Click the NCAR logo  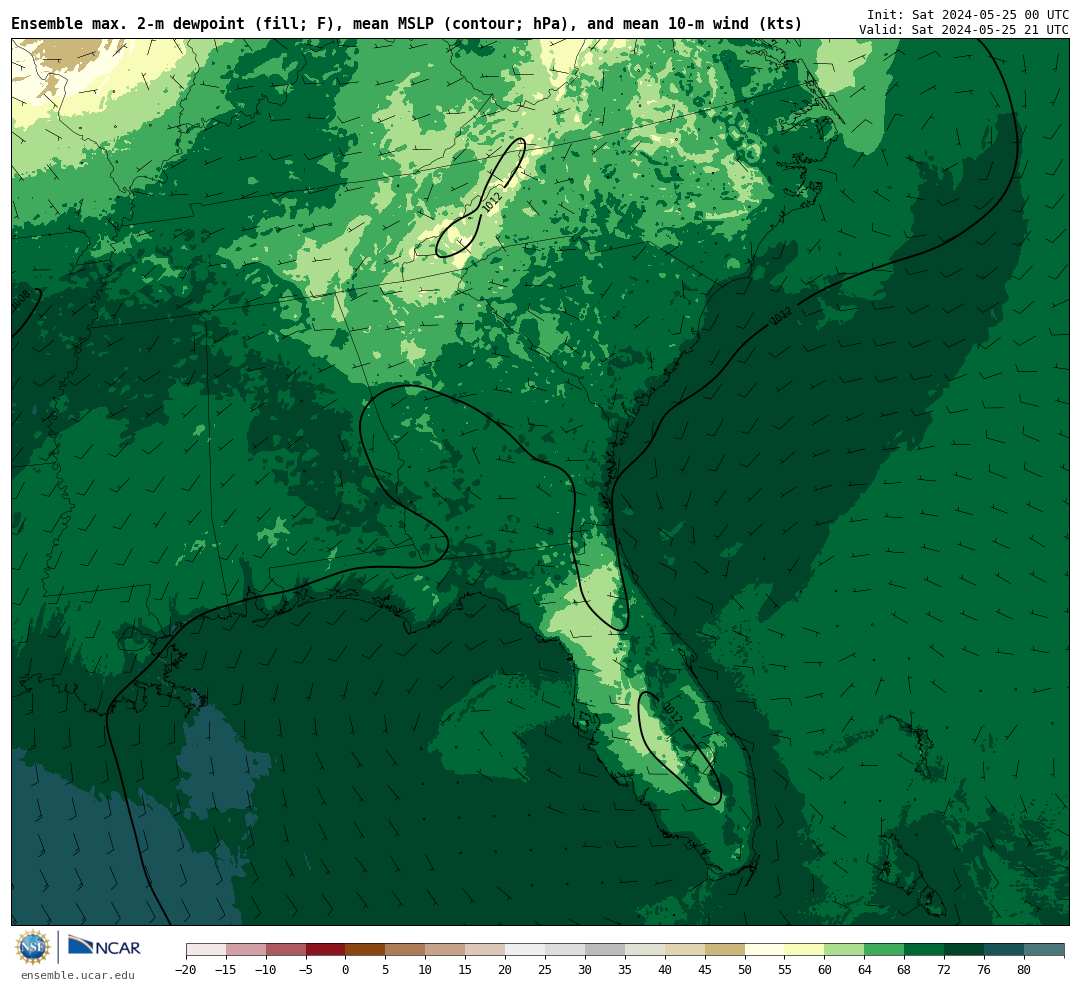point(104,947)
